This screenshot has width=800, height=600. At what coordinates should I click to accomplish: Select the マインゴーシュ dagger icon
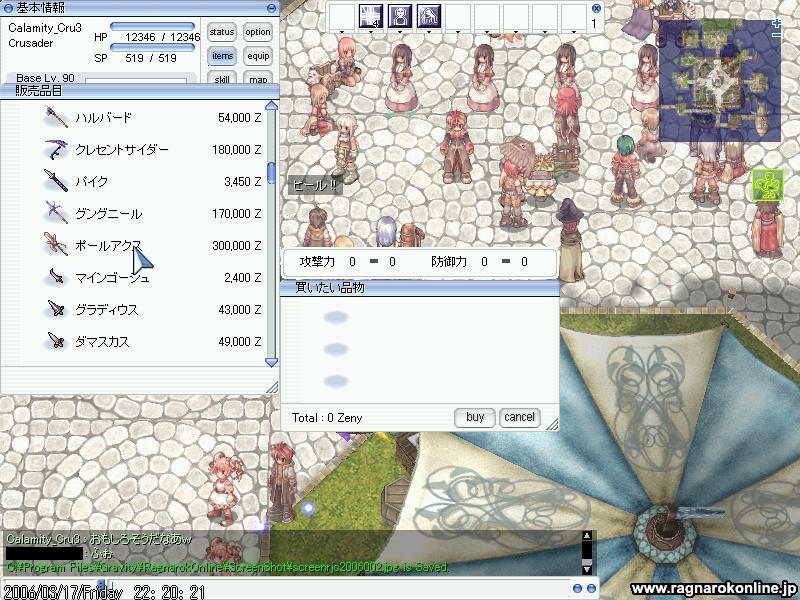click(56, 277)
